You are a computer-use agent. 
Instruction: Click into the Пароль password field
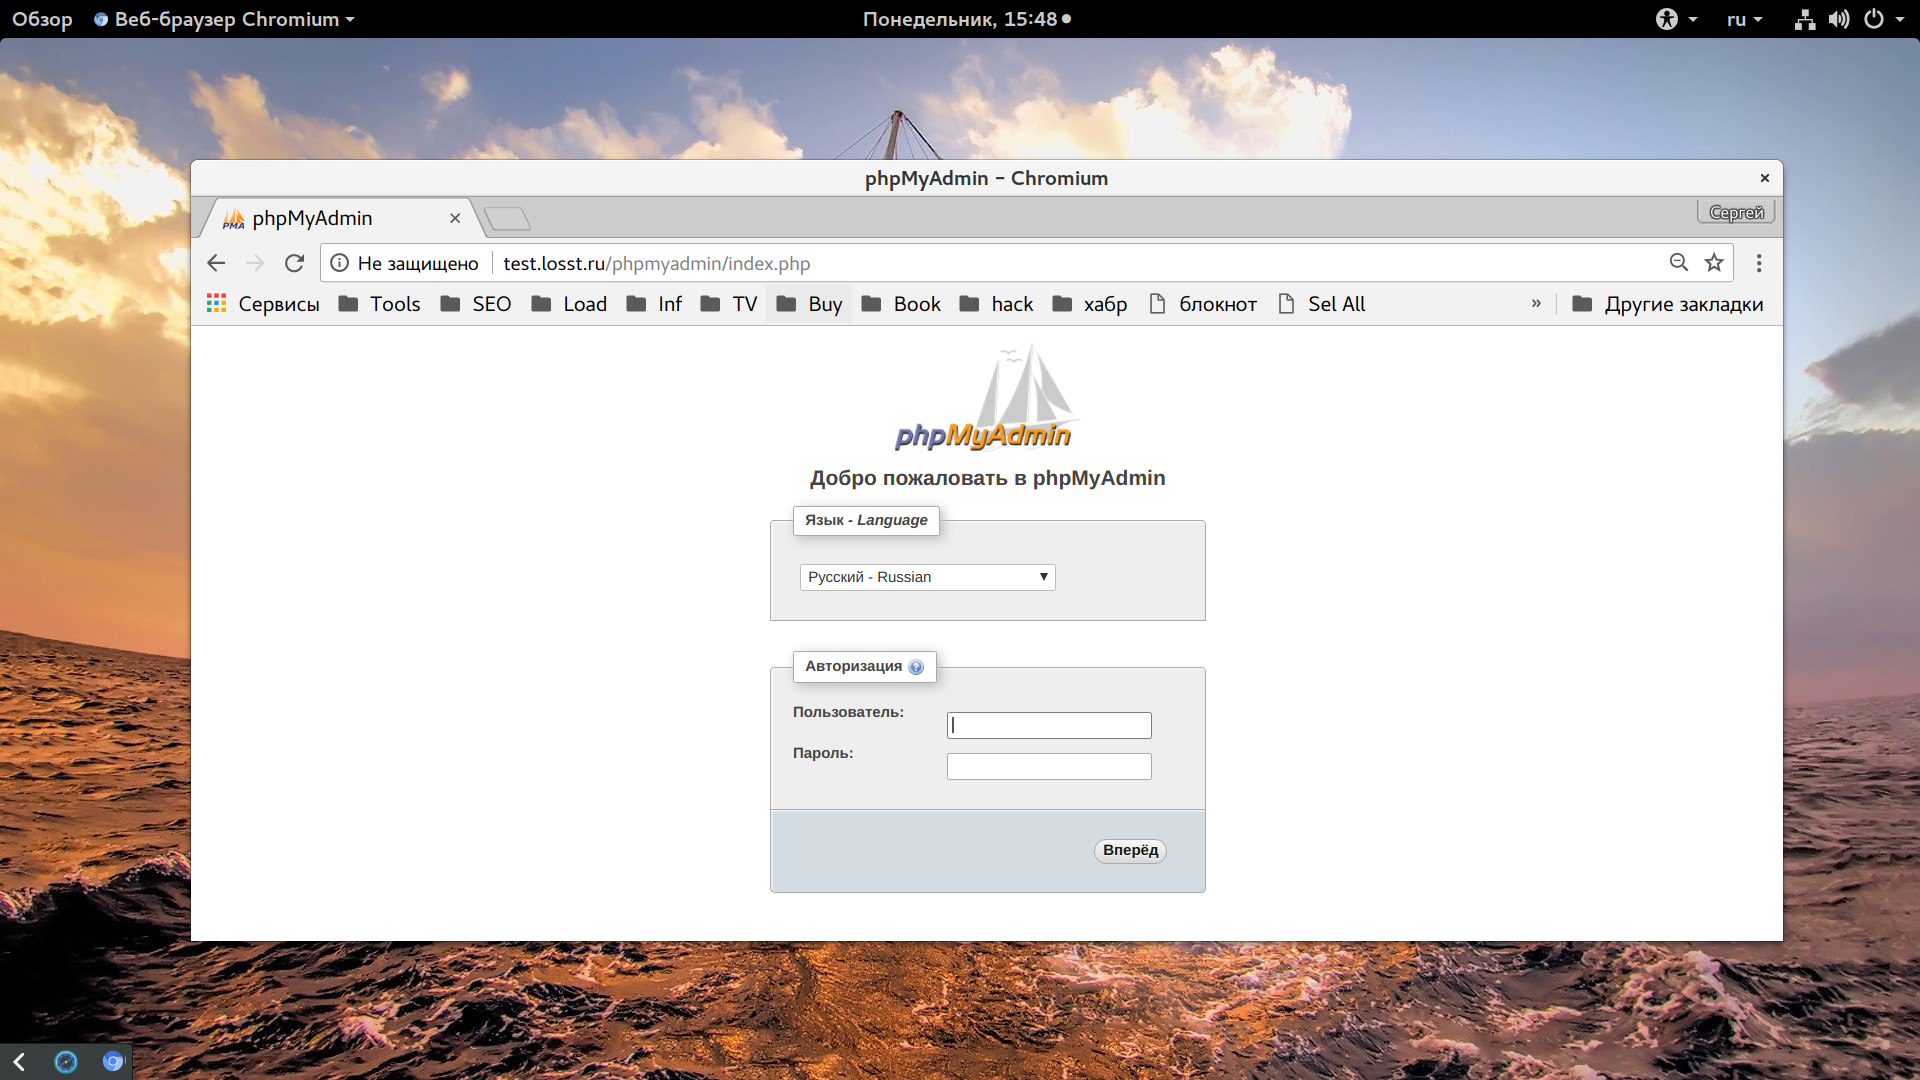(x=1049, y=766)
